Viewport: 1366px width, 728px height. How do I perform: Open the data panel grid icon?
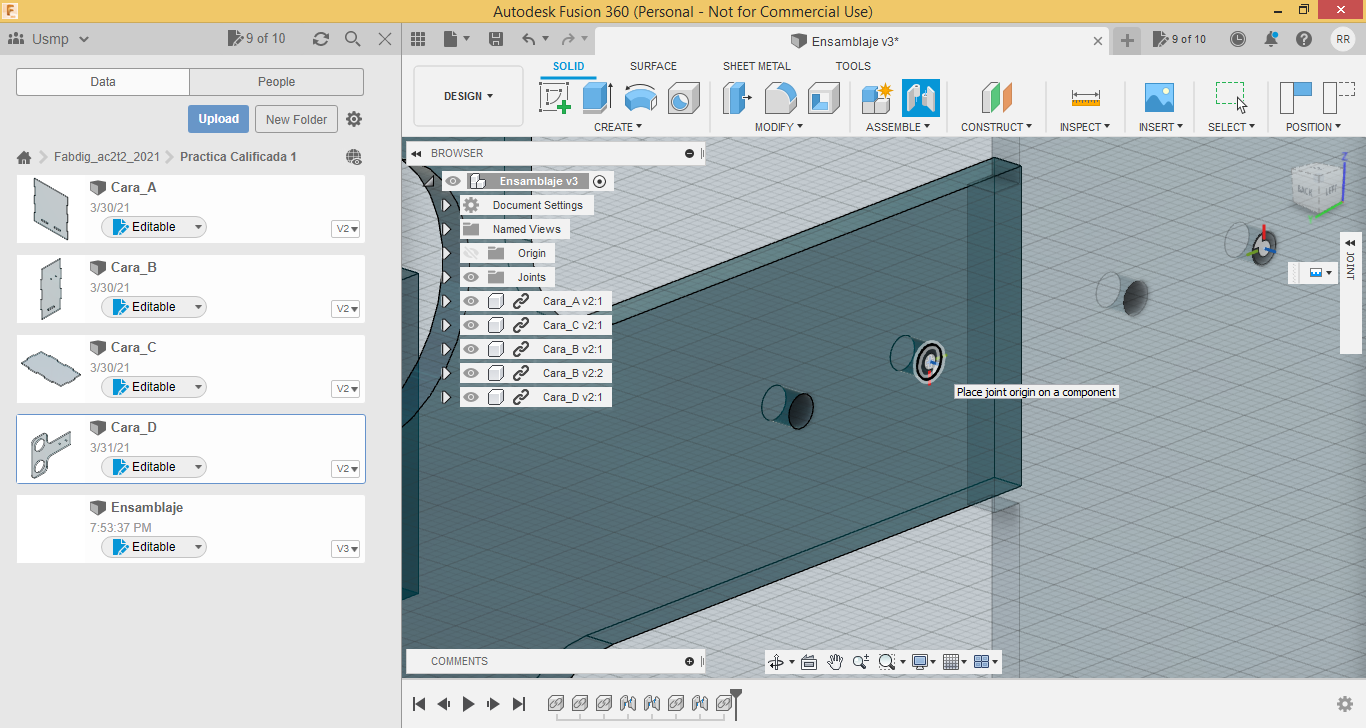pos(418,39)
